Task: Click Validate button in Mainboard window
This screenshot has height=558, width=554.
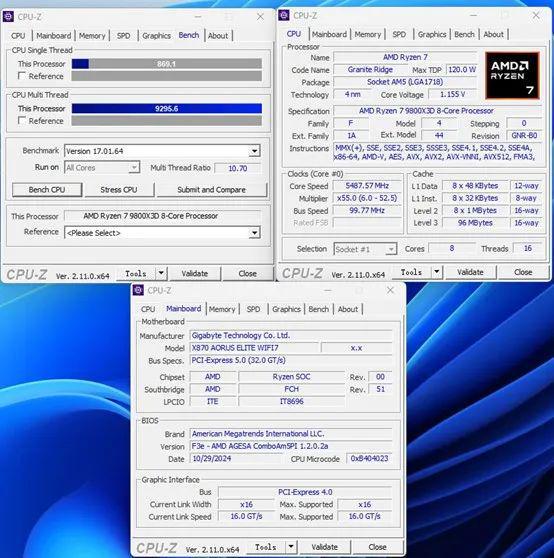Action: click(x=325, y=547)
